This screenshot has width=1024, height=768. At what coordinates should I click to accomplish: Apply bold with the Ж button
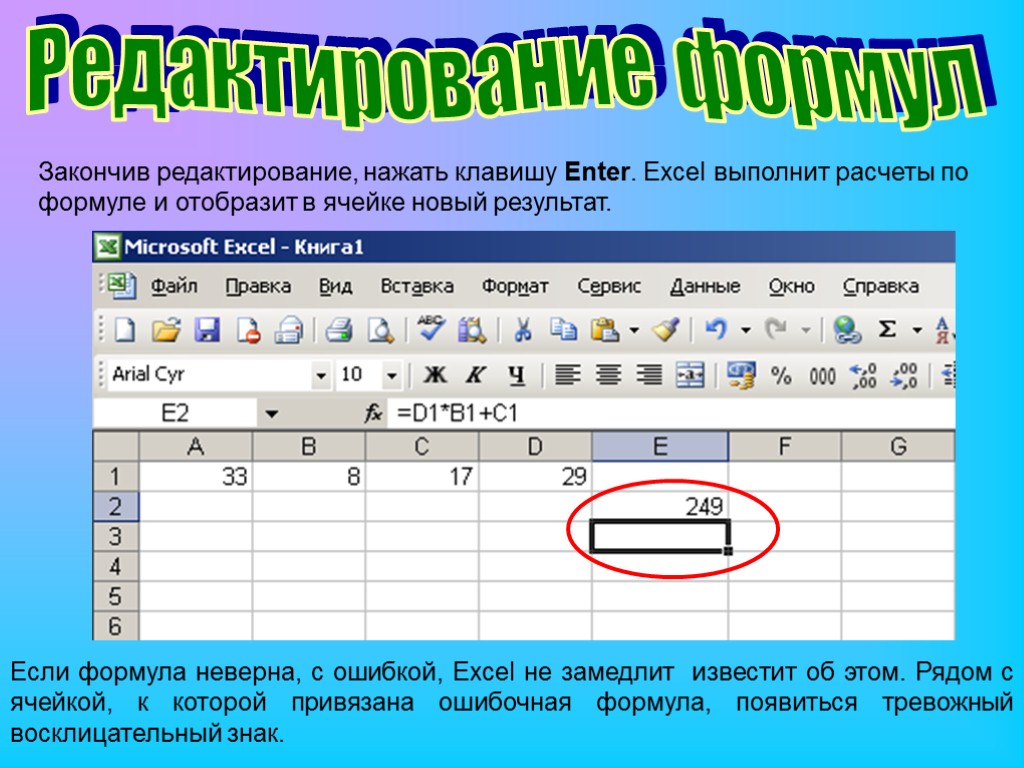[x=435, y=375]
